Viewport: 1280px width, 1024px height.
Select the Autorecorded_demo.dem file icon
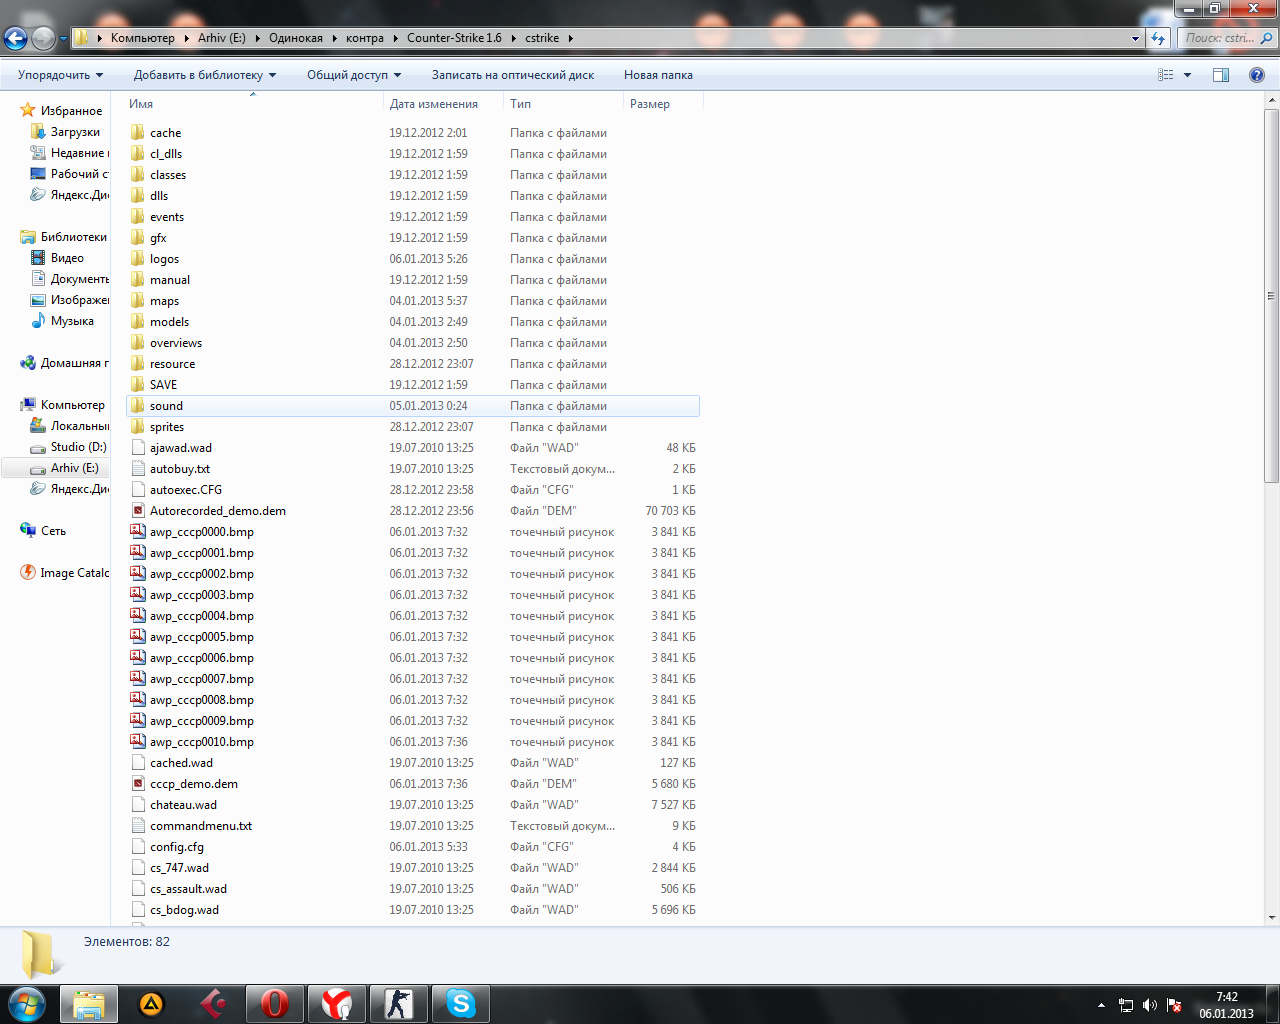coord(138,511)
